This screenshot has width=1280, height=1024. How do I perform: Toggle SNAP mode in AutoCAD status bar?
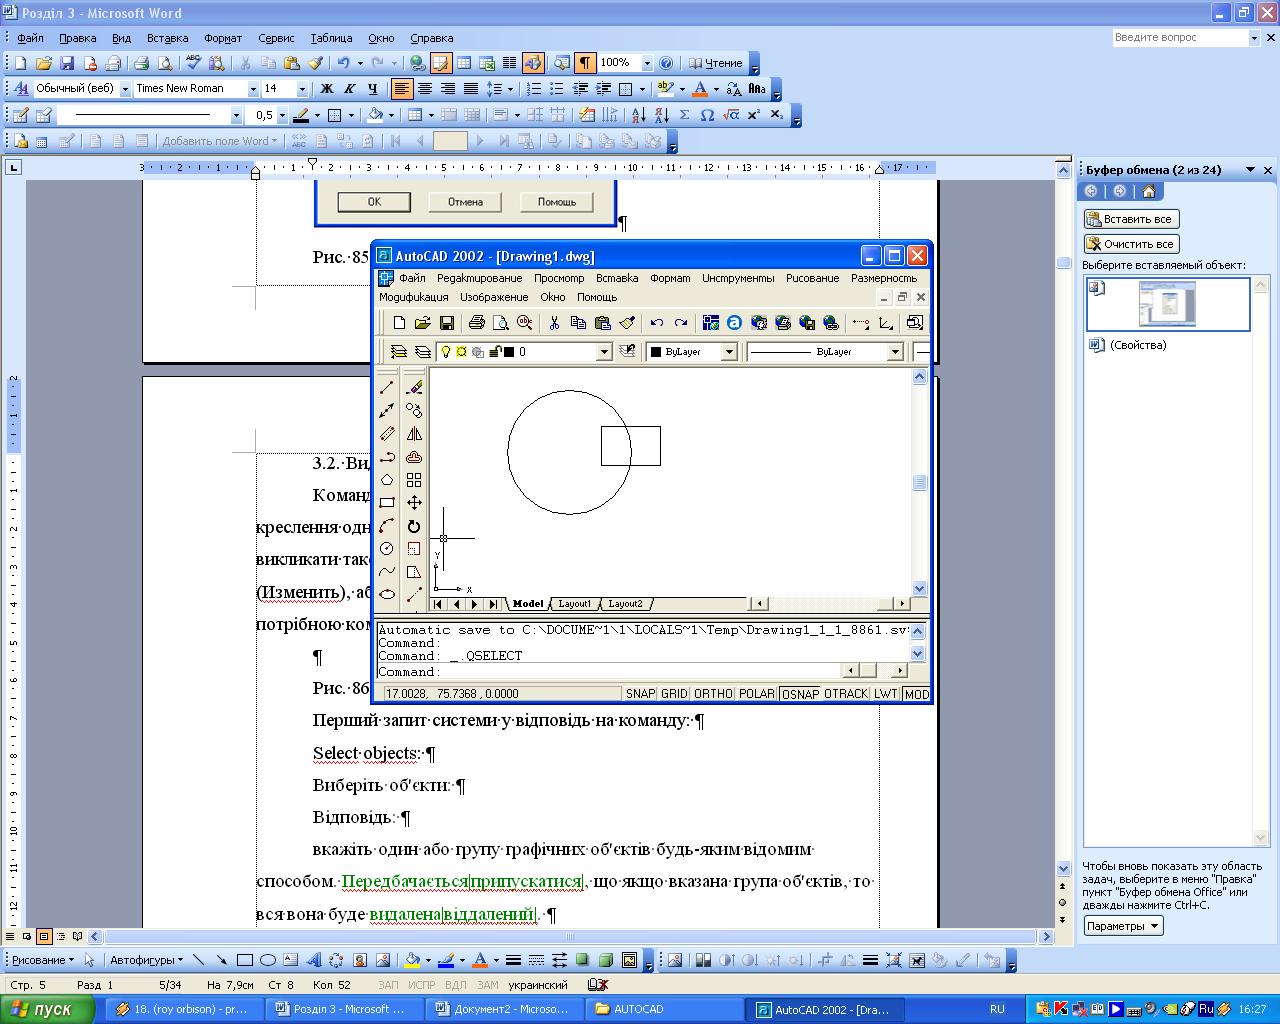click(641, 694)
